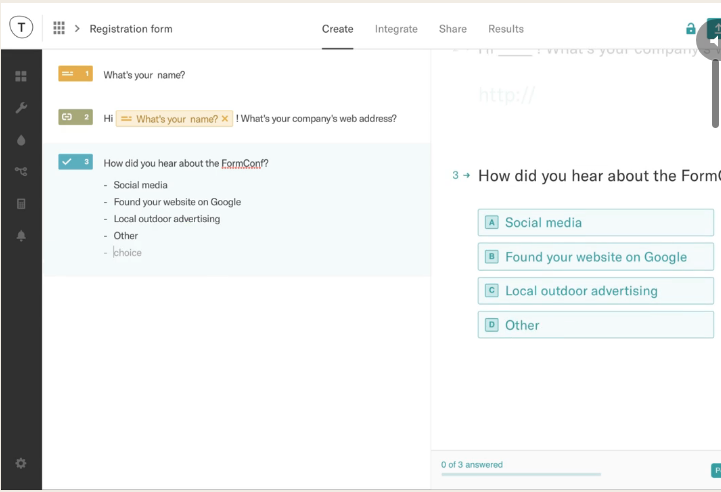Open the Share tab

(x=452, y=29)
